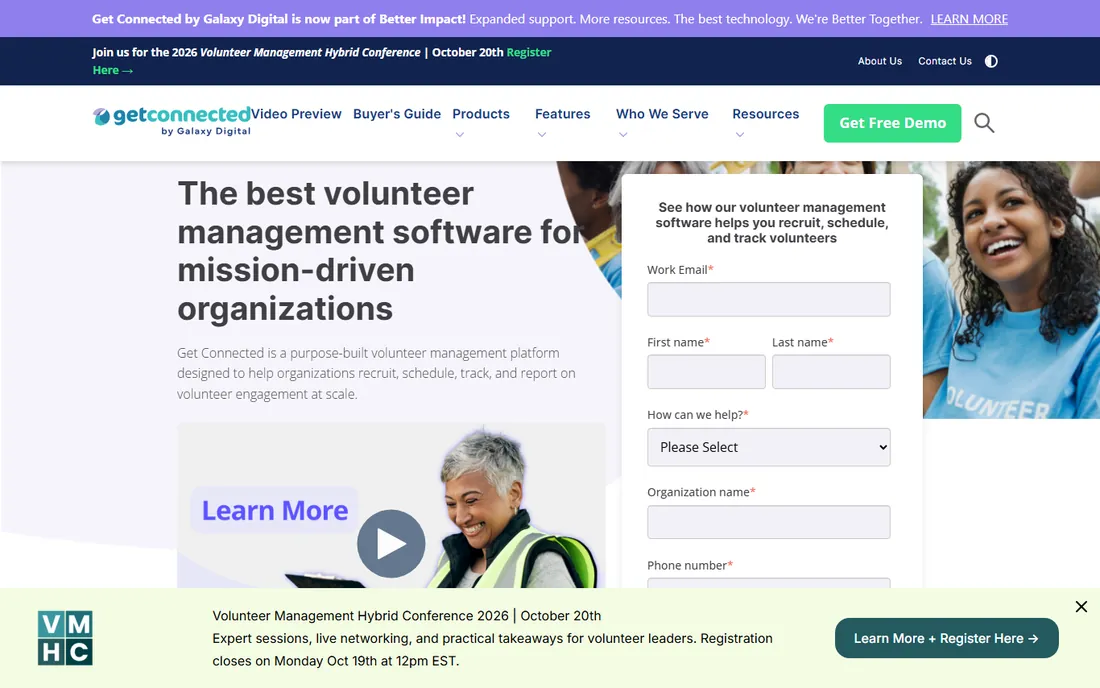Click the headline "The best volunteer management software"
This screenshot has width=1100, height=688.
pyautogui.click(x=382, y=251)
